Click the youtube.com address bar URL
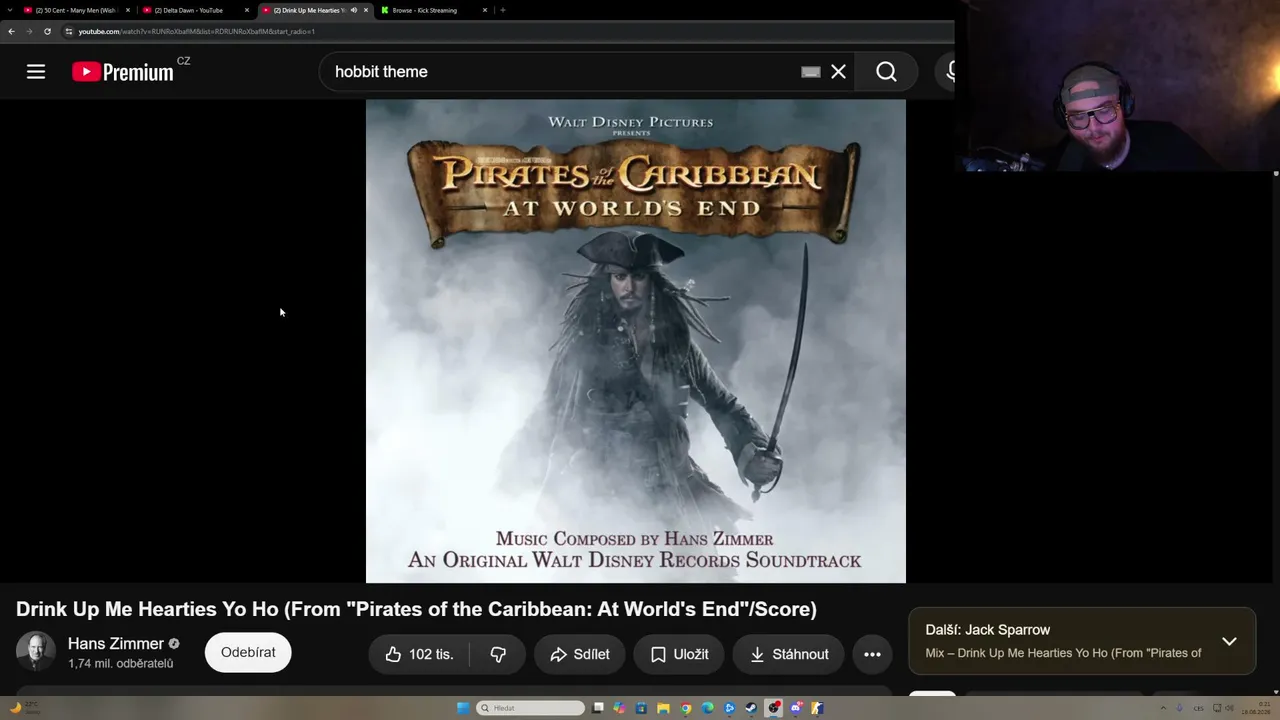The height and width of the screenshot is (720, 1280). click(197, 31)
